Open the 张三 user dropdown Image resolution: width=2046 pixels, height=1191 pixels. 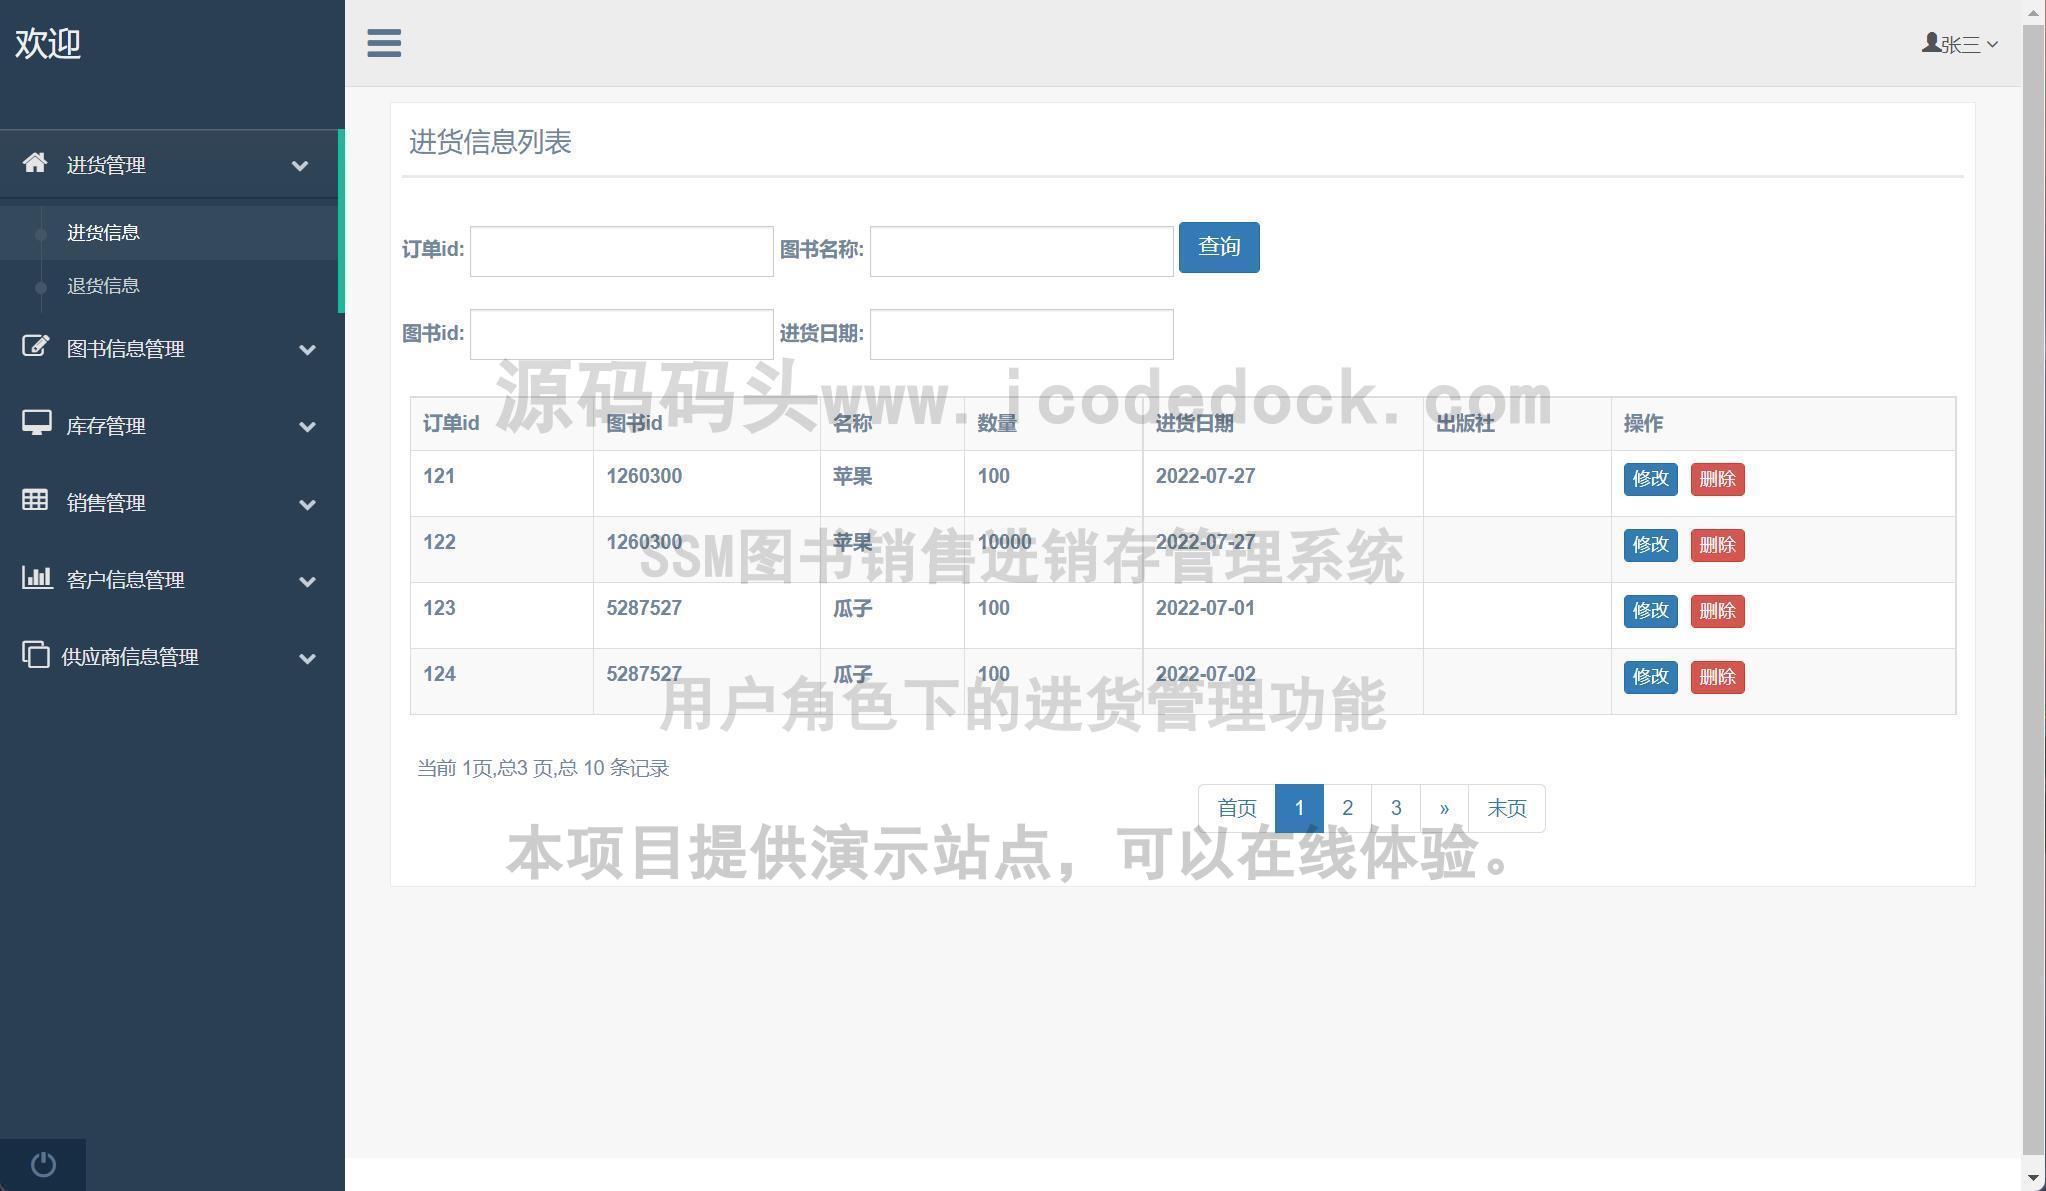1960,44
